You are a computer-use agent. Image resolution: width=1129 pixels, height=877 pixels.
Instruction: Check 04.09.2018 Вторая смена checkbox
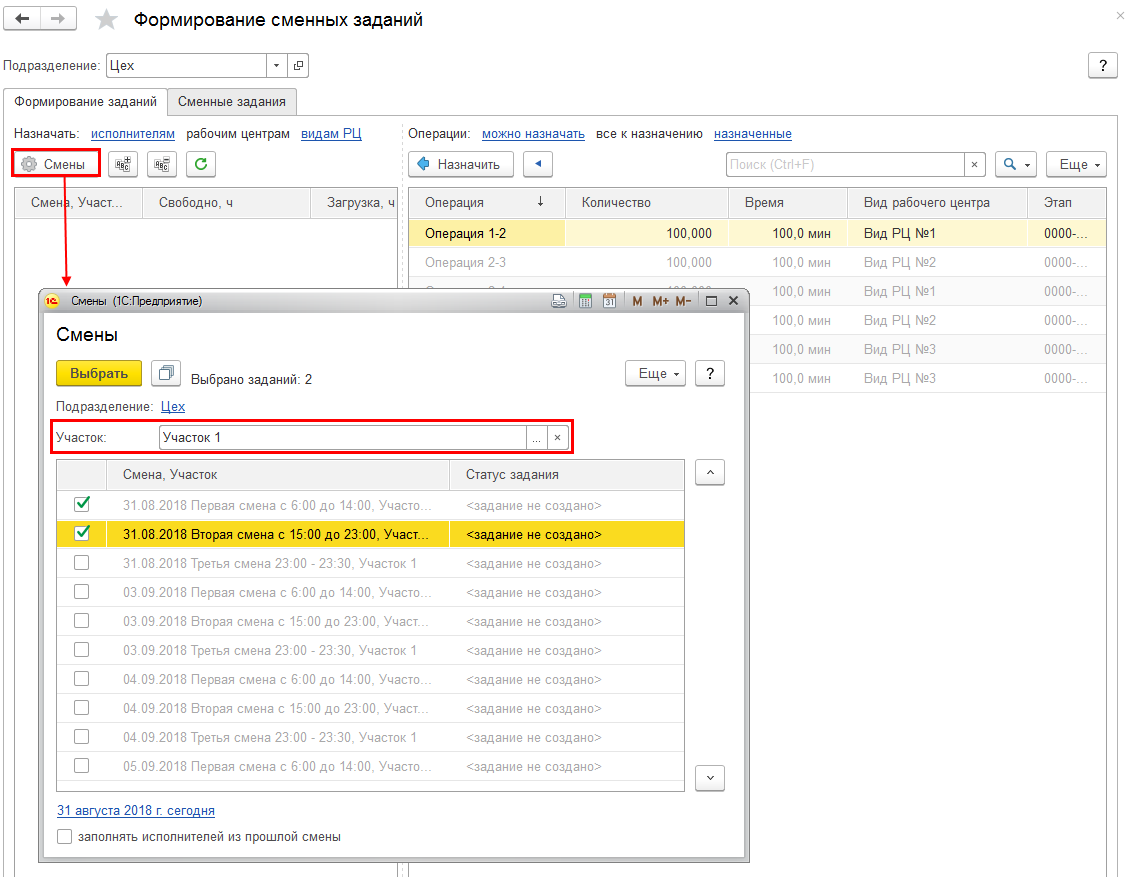[82, 707]
